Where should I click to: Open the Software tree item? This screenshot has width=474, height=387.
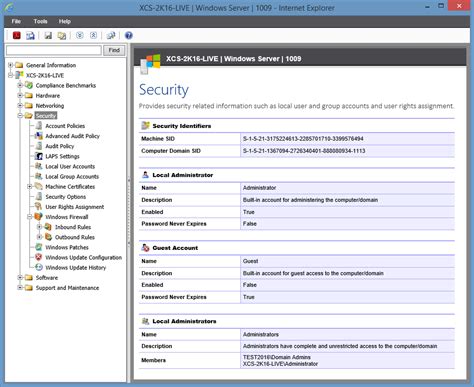(x=47, y=277)
